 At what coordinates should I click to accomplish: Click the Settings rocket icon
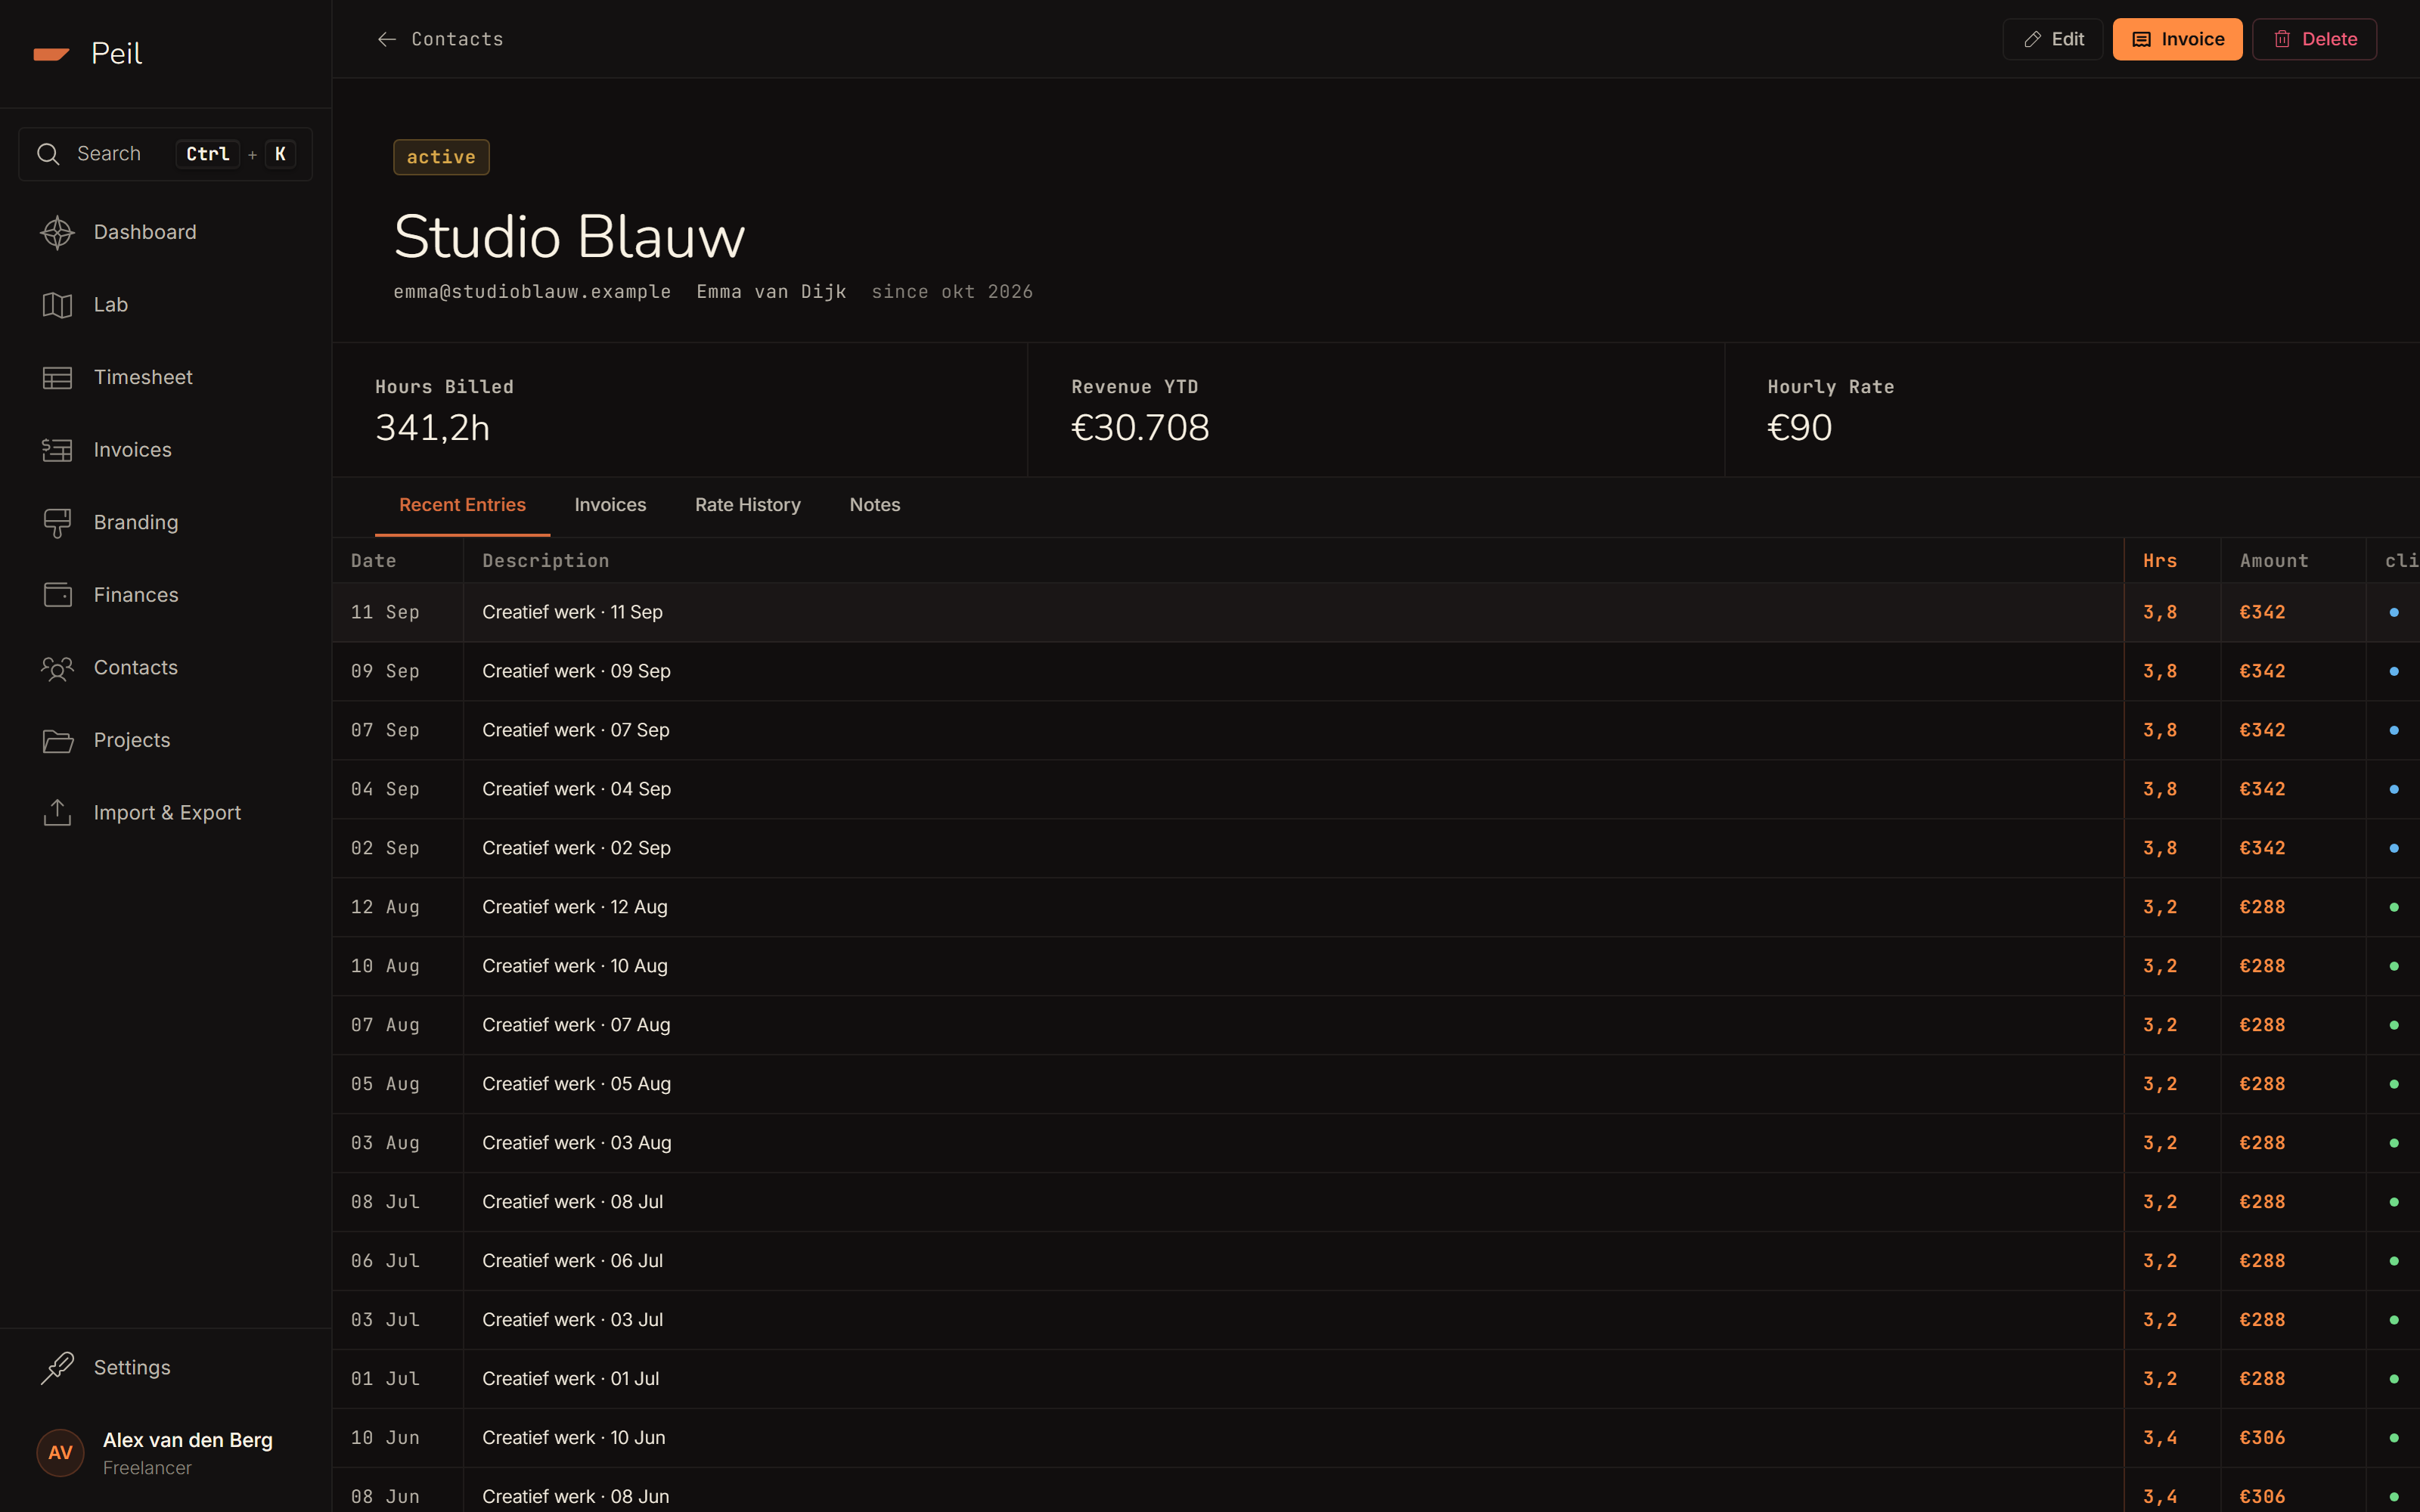coord(57,1368)
